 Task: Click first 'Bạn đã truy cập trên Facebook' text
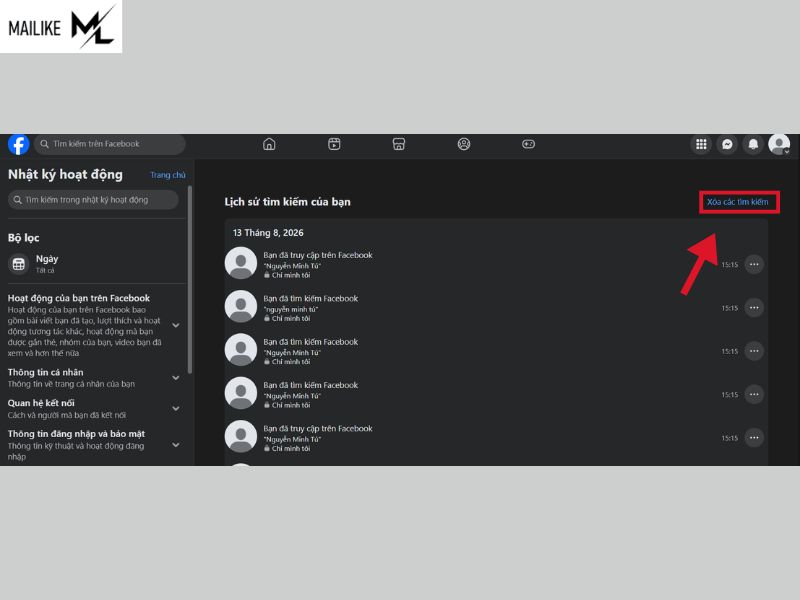(x=318, y=255)
